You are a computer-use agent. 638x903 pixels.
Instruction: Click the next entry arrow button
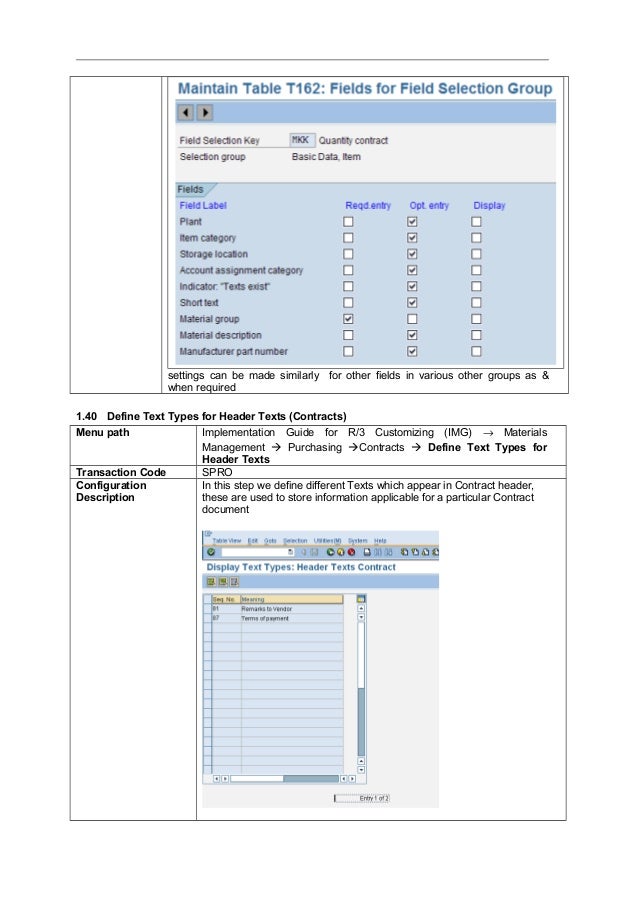[x=205, y=112]
